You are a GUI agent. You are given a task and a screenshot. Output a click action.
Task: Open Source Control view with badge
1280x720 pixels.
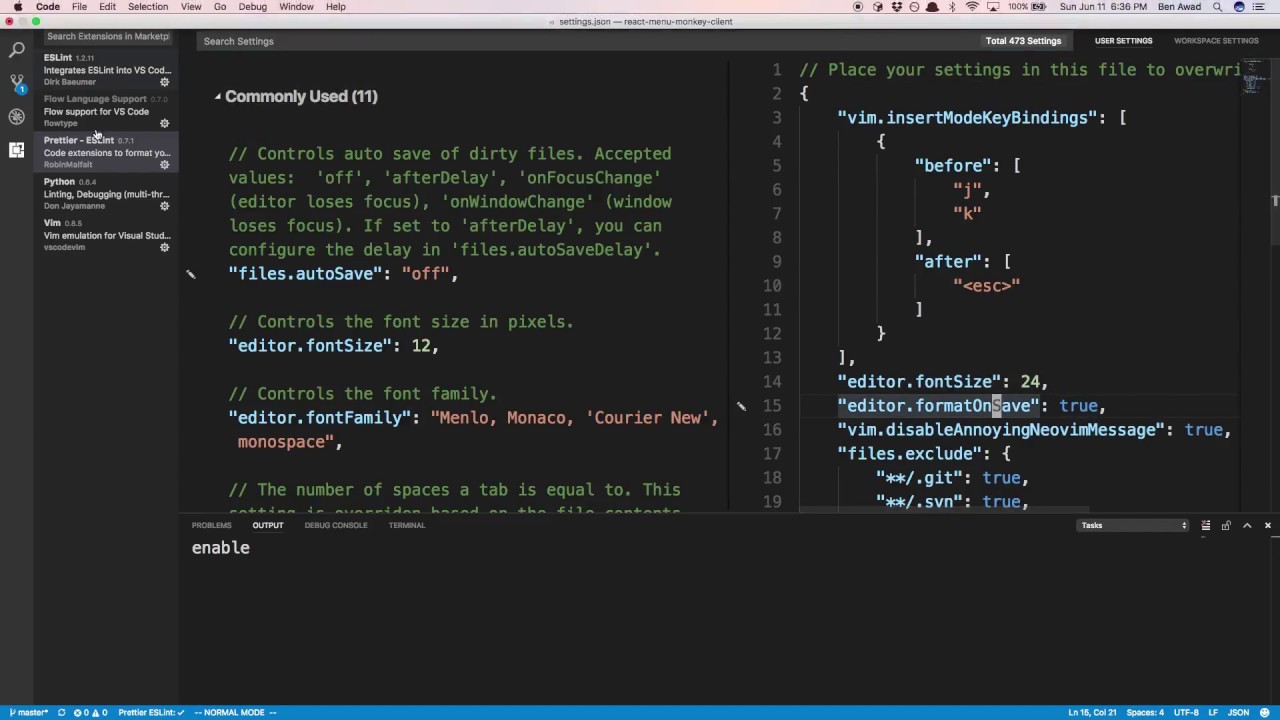pos(16,82)
